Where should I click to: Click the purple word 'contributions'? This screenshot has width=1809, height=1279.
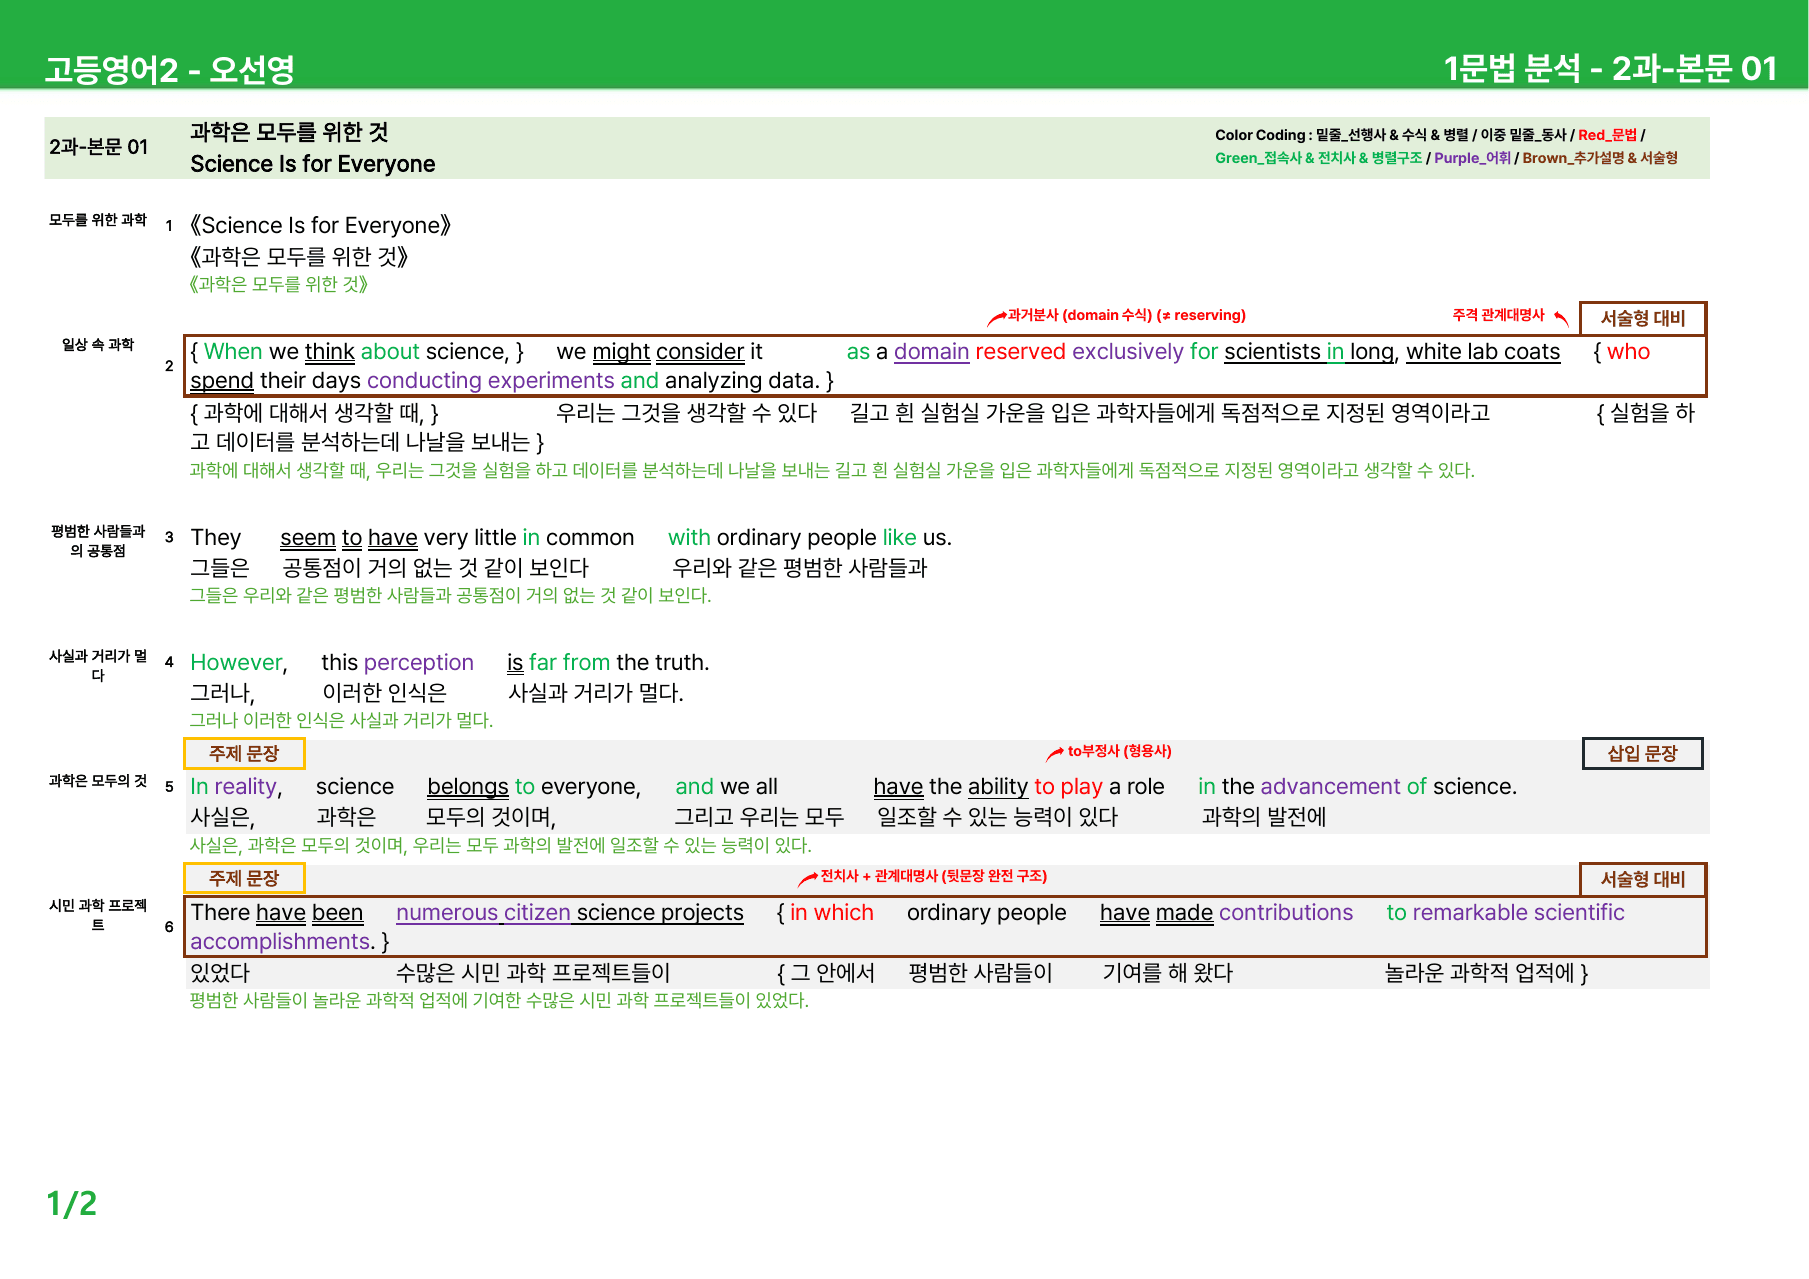[1286, 913]
